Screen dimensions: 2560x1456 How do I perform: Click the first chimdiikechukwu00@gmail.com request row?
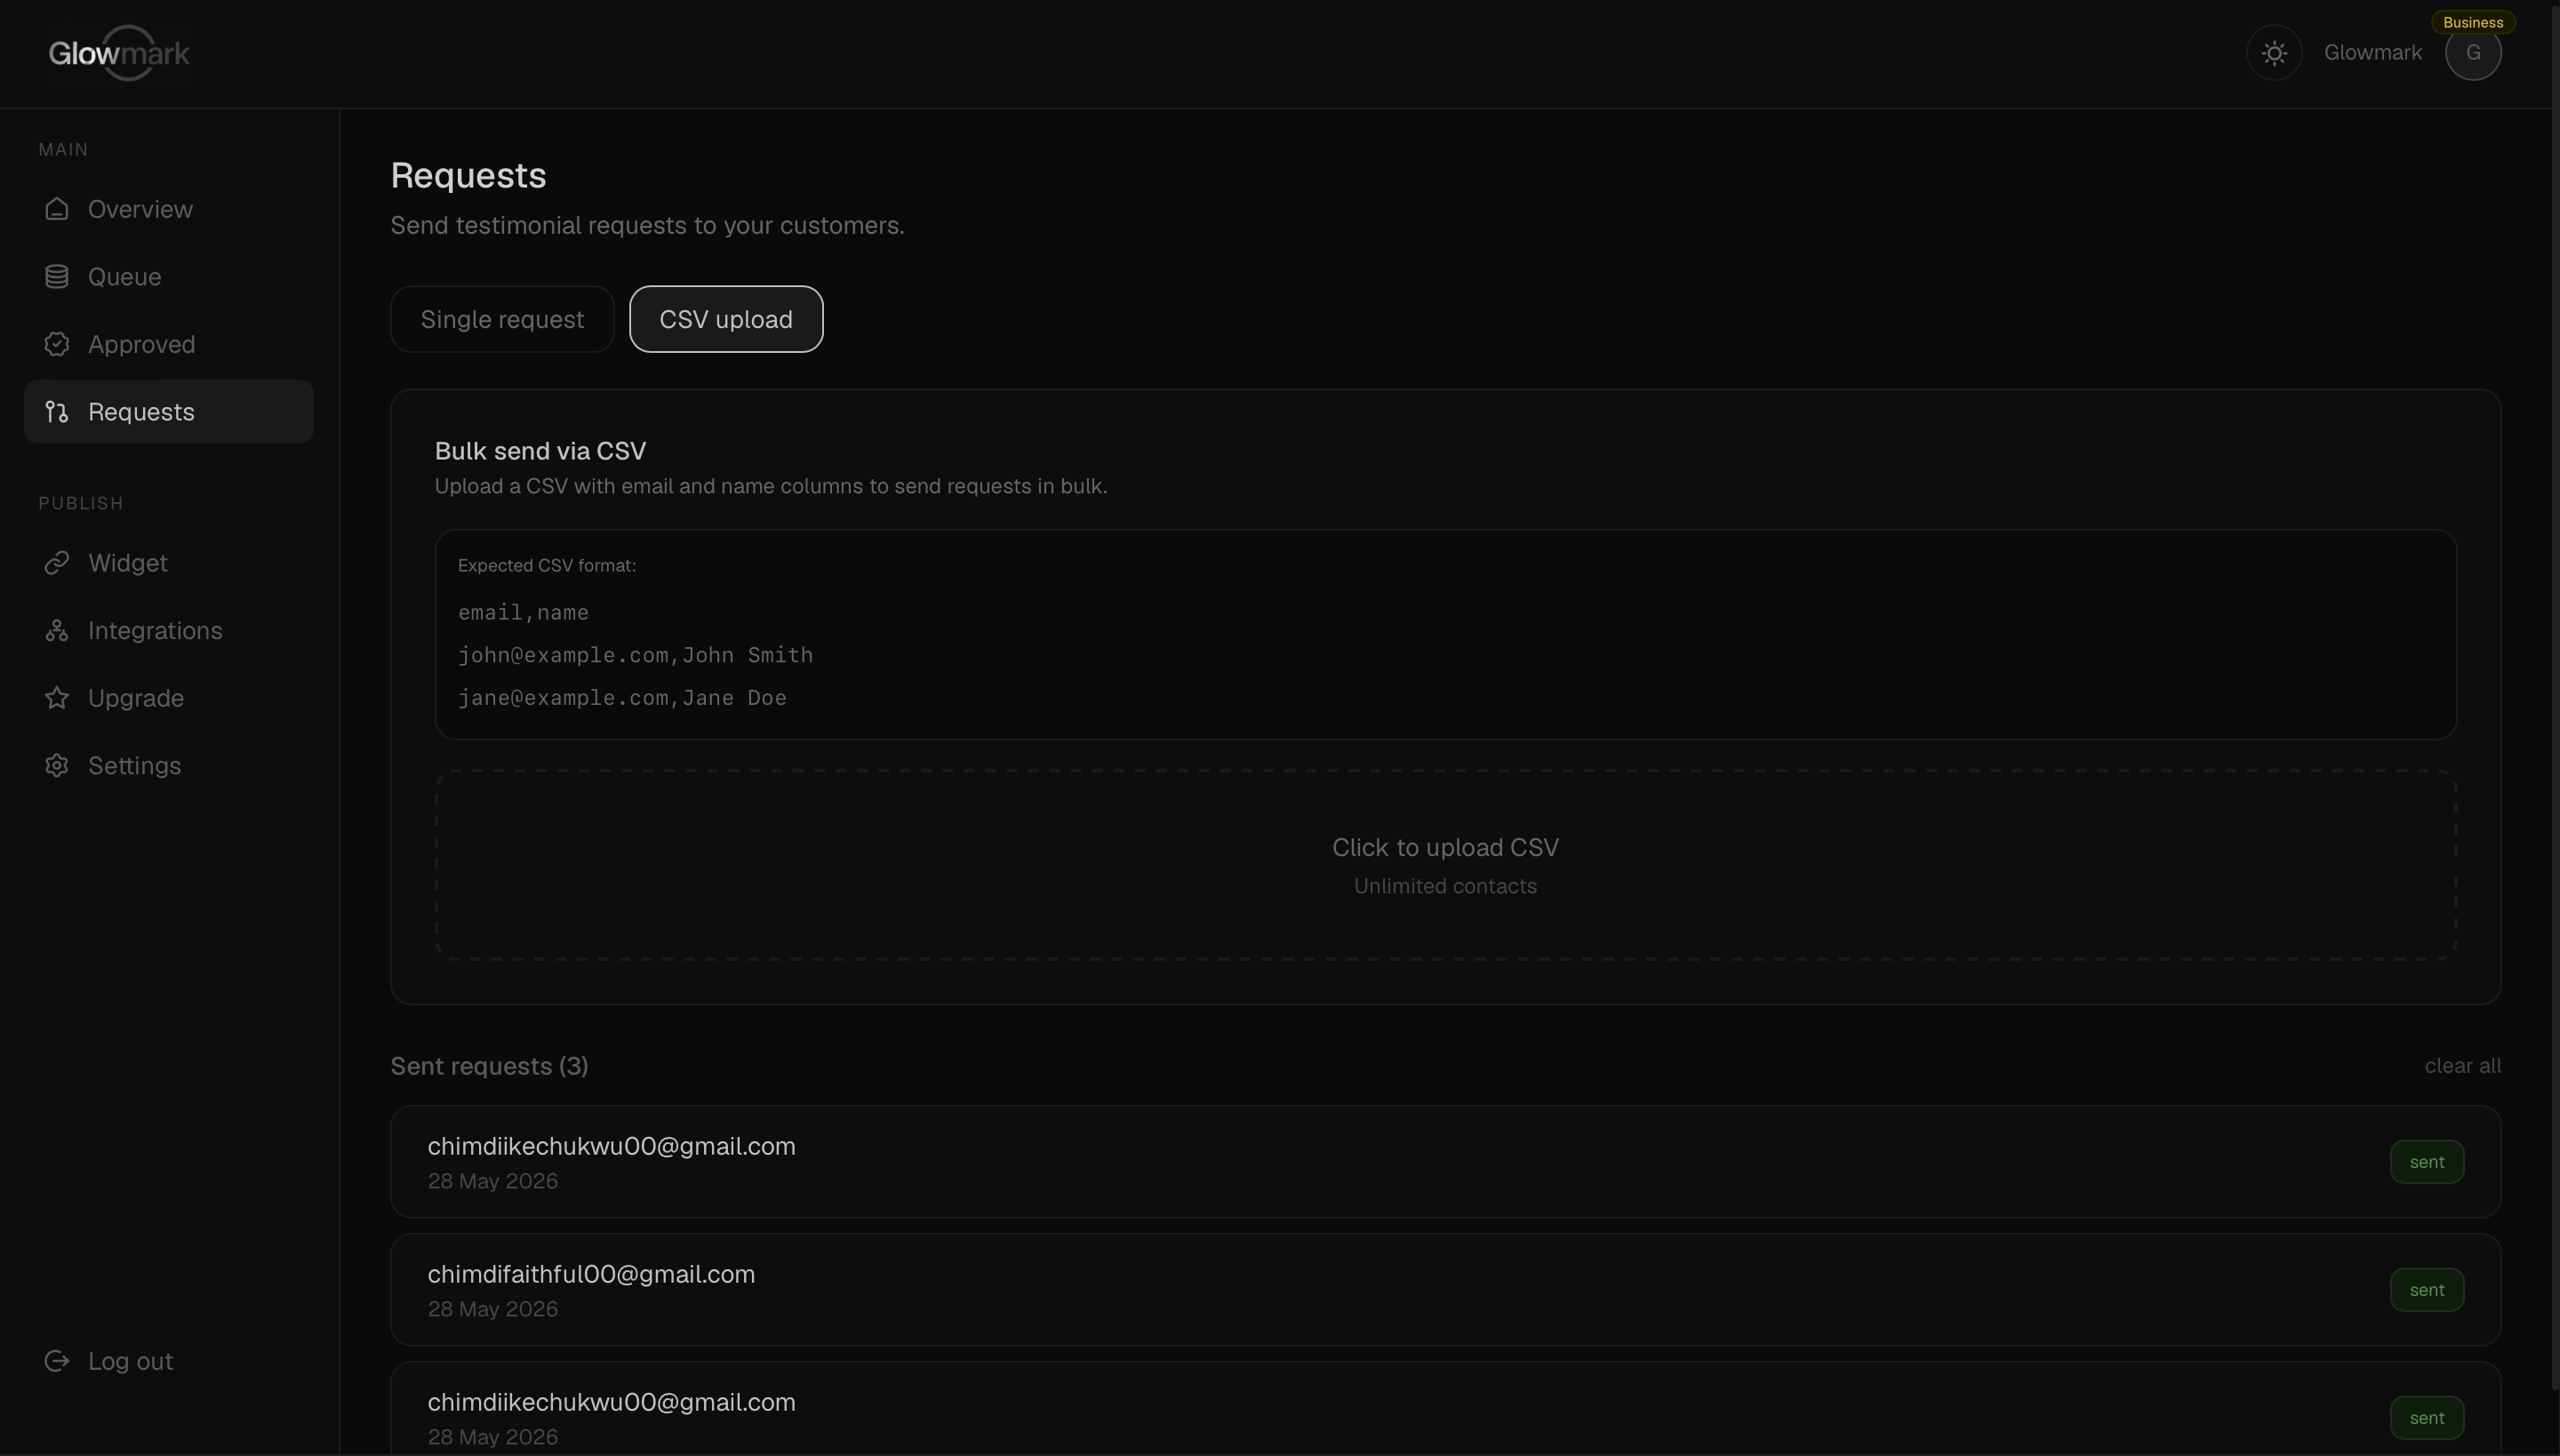[1445, 1162]
